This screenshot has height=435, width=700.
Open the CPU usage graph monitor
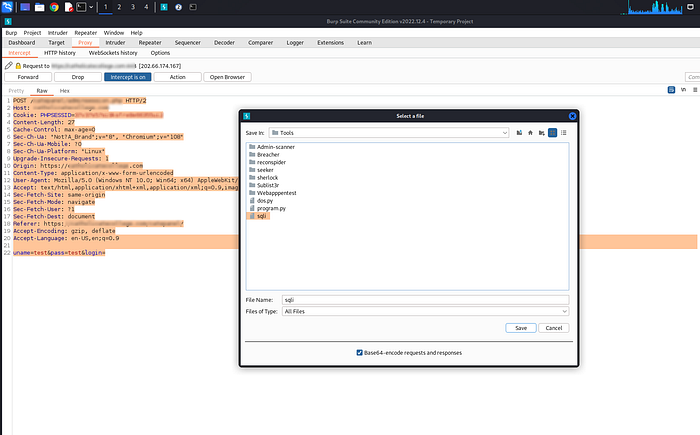click(655, 7)
